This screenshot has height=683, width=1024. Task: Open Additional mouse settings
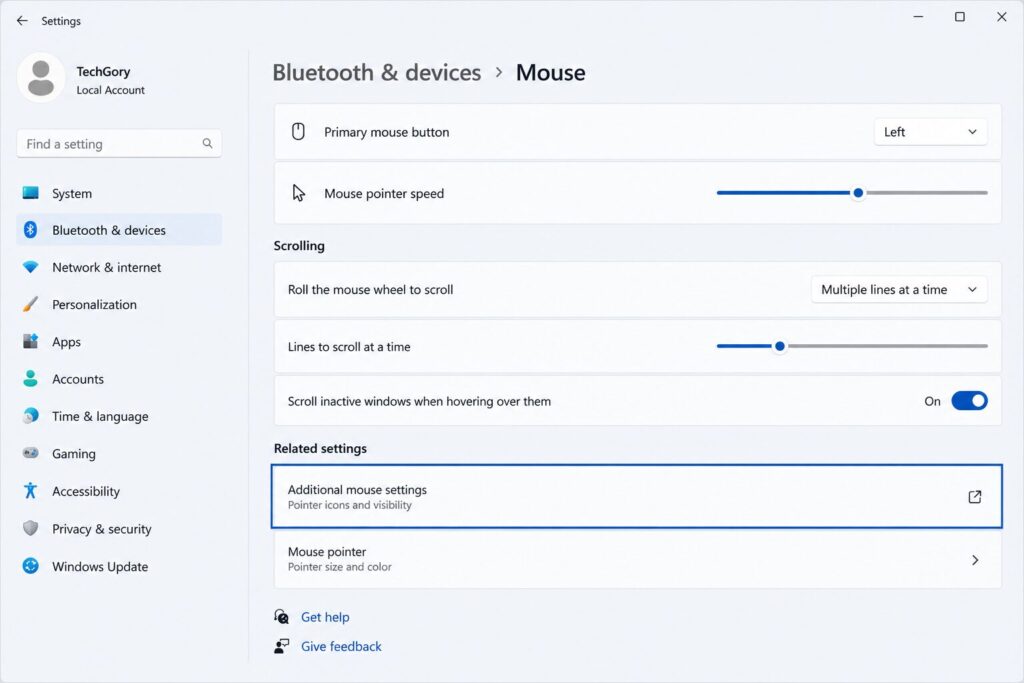click(637, 496)
